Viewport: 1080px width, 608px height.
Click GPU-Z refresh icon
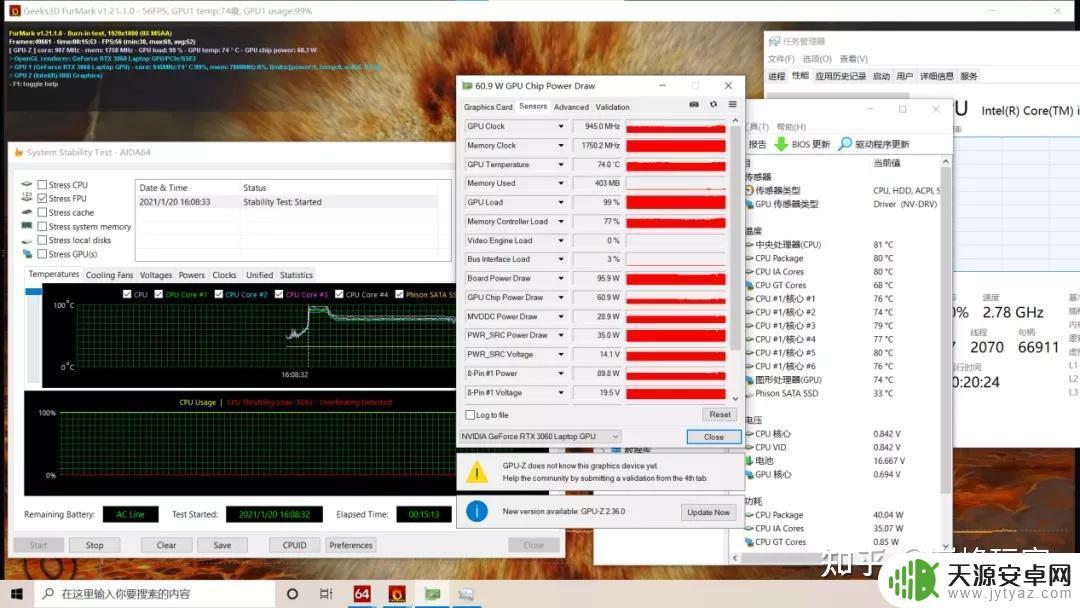pos(714,105)
